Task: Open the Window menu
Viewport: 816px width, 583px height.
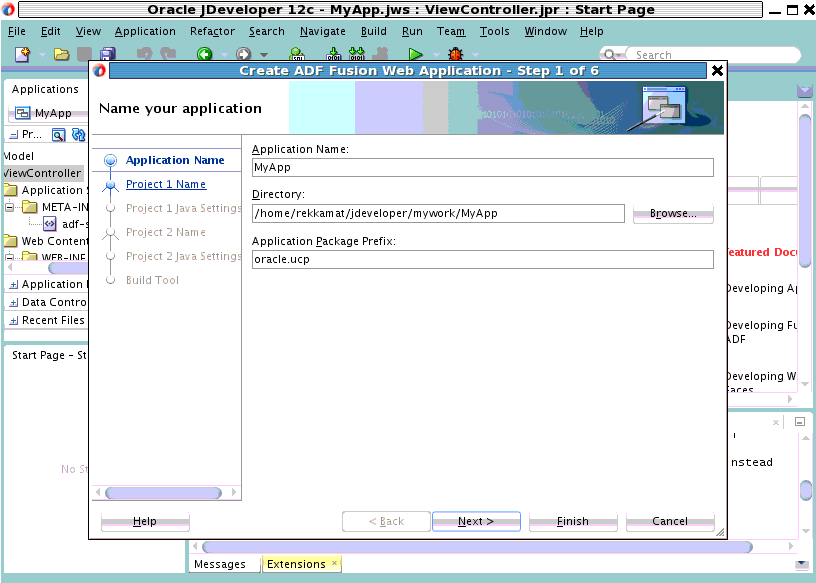Action: 545,31
